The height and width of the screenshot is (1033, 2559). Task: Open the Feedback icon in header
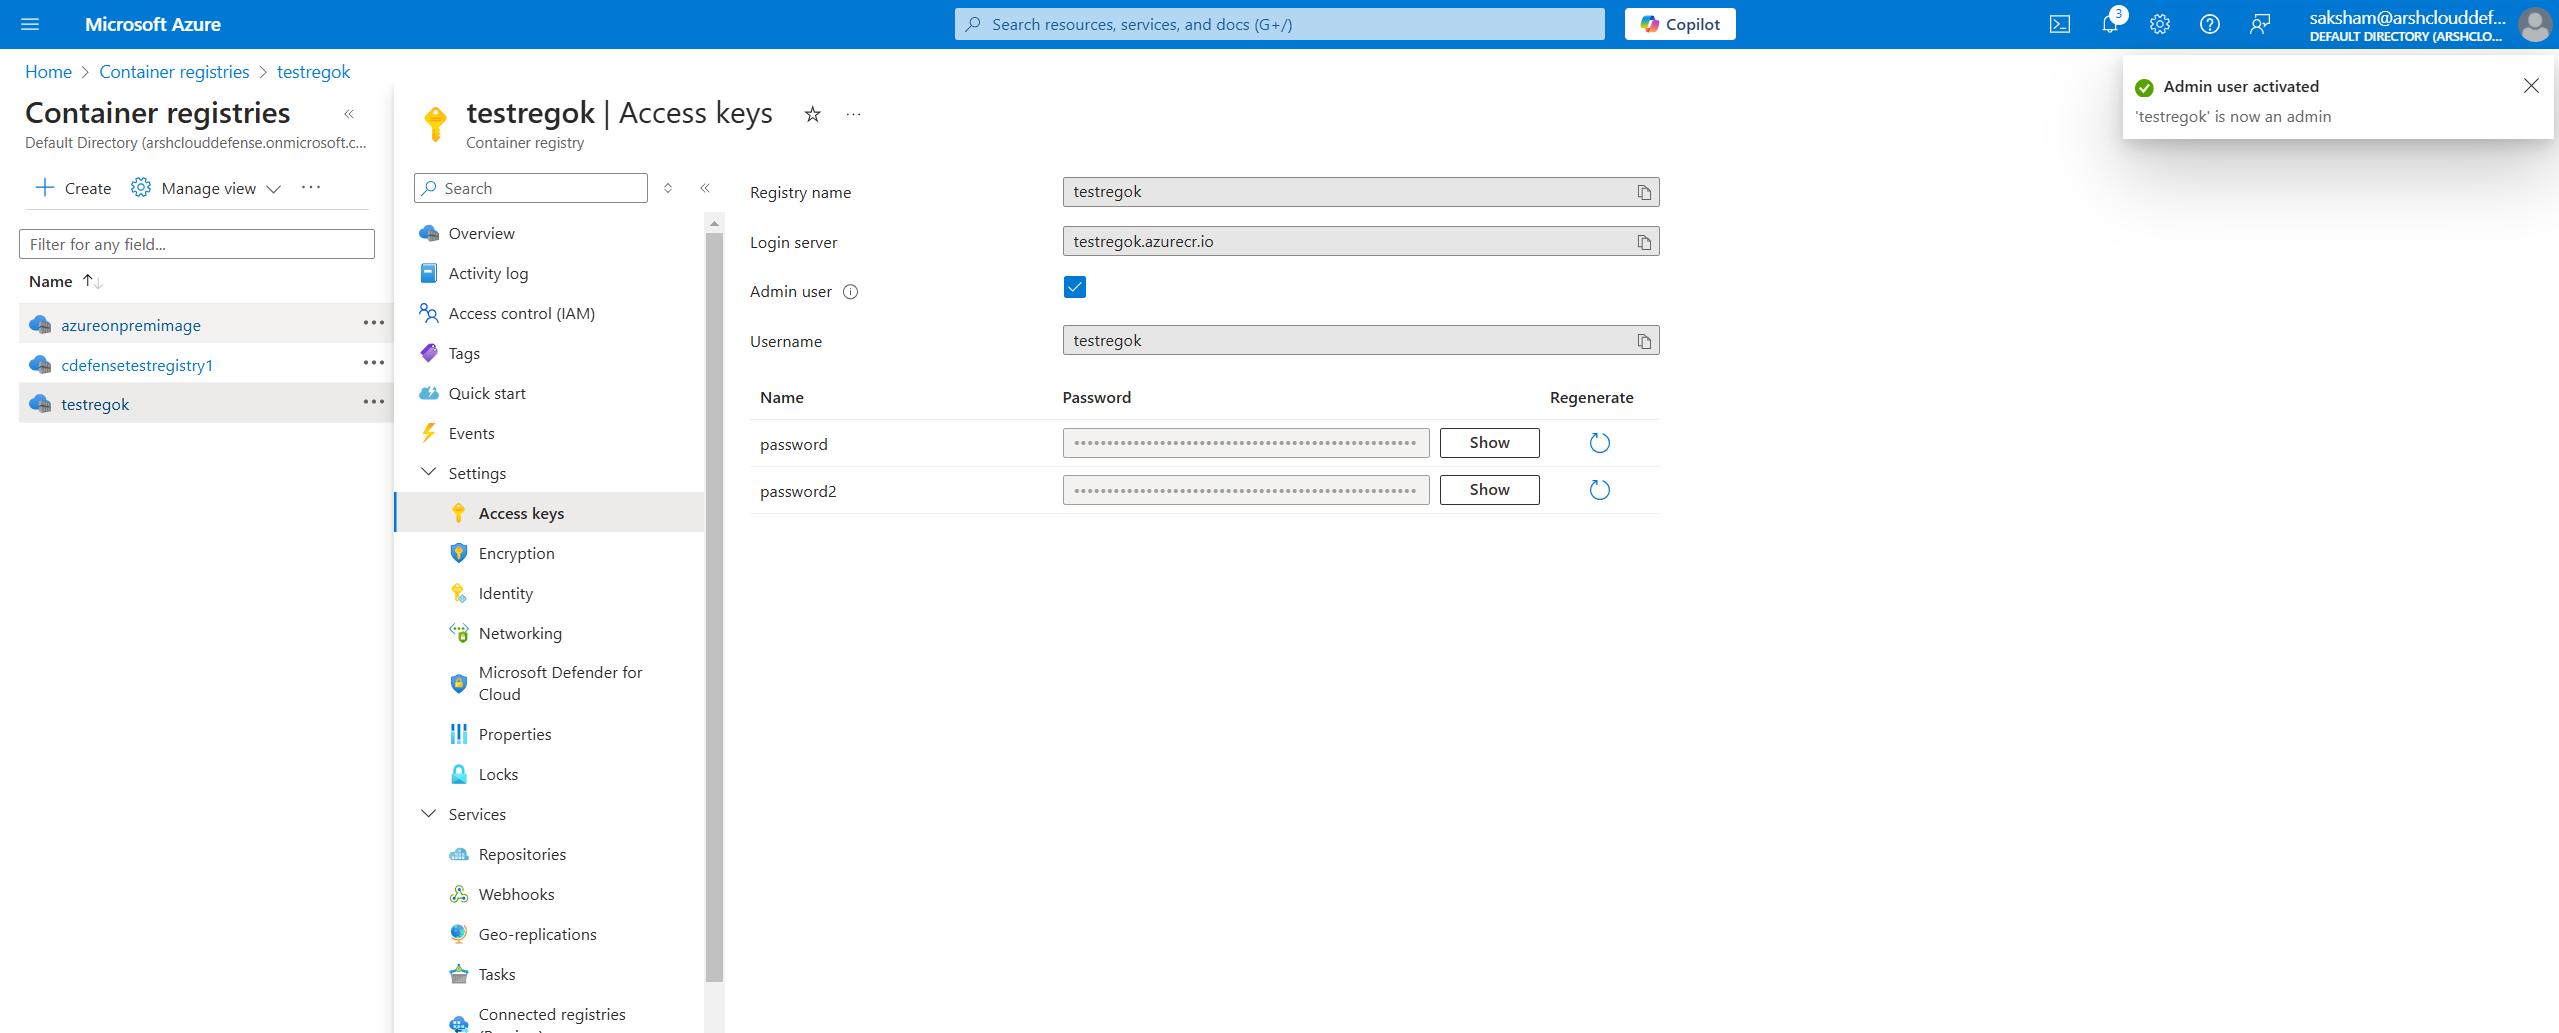pos(2260,24)
